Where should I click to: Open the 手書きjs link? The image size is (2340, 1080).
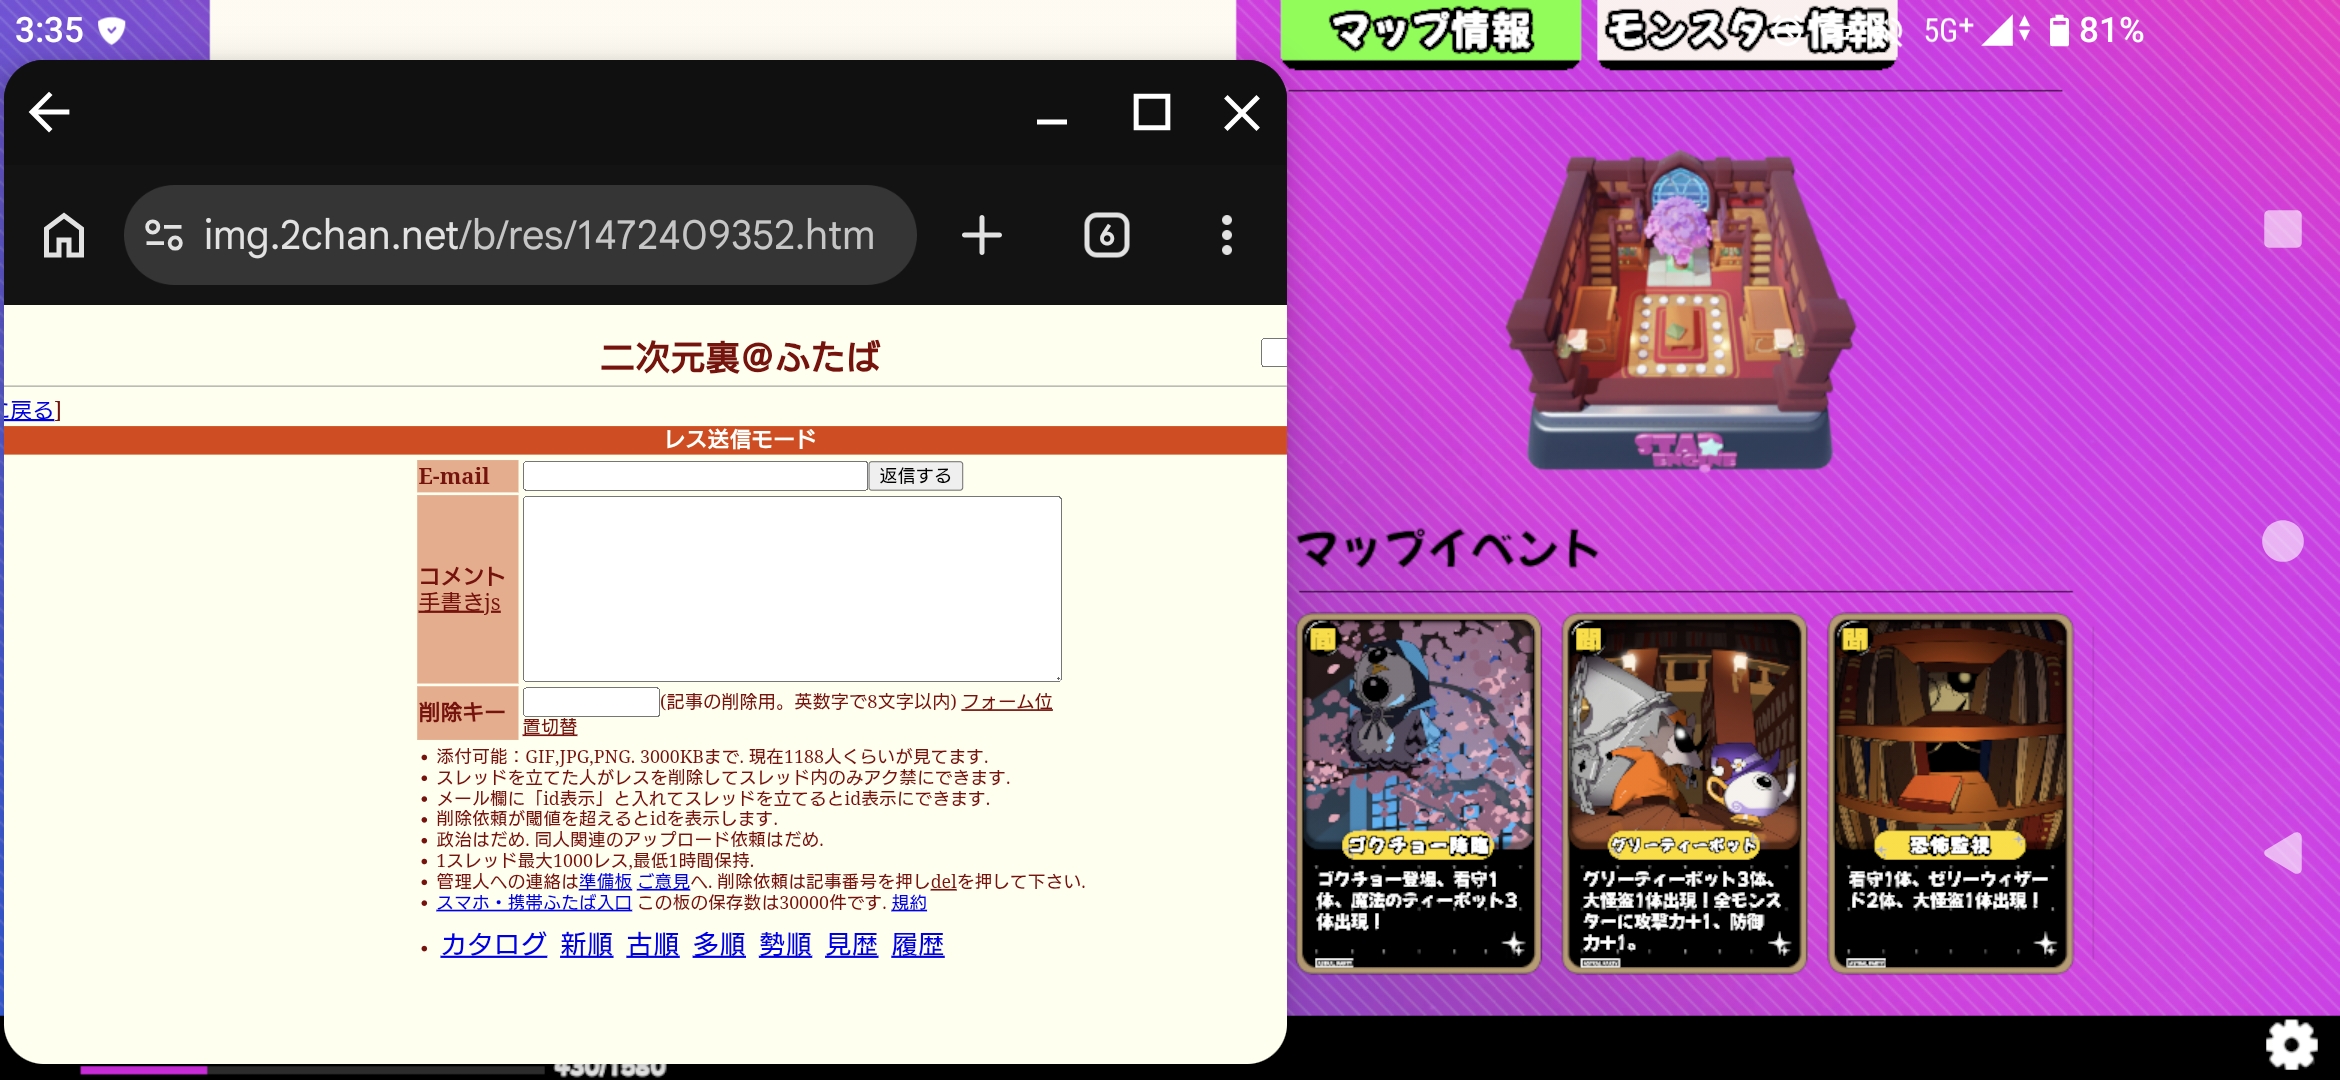(459, 603)
